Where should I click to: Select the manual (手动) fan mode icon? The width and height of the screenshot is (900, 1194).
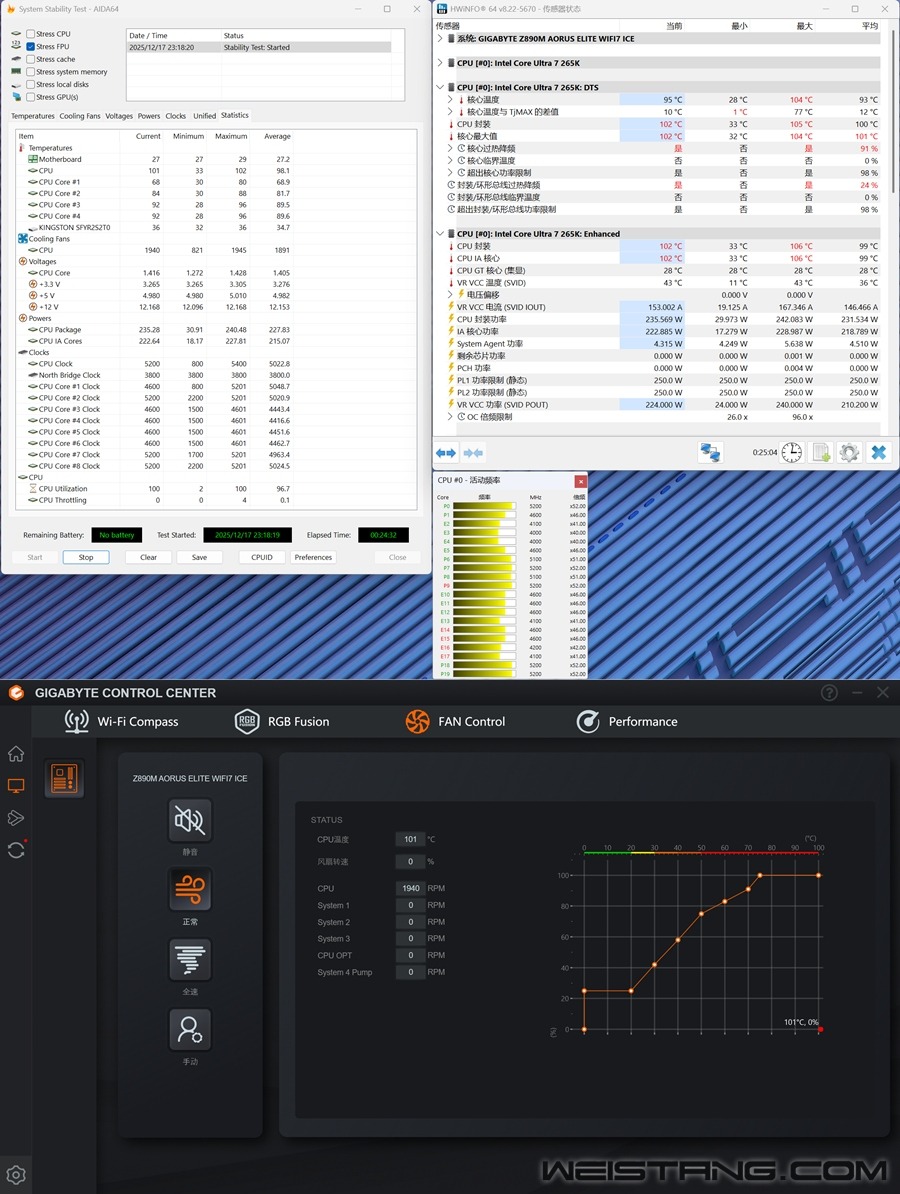[x=190, y=1029]
